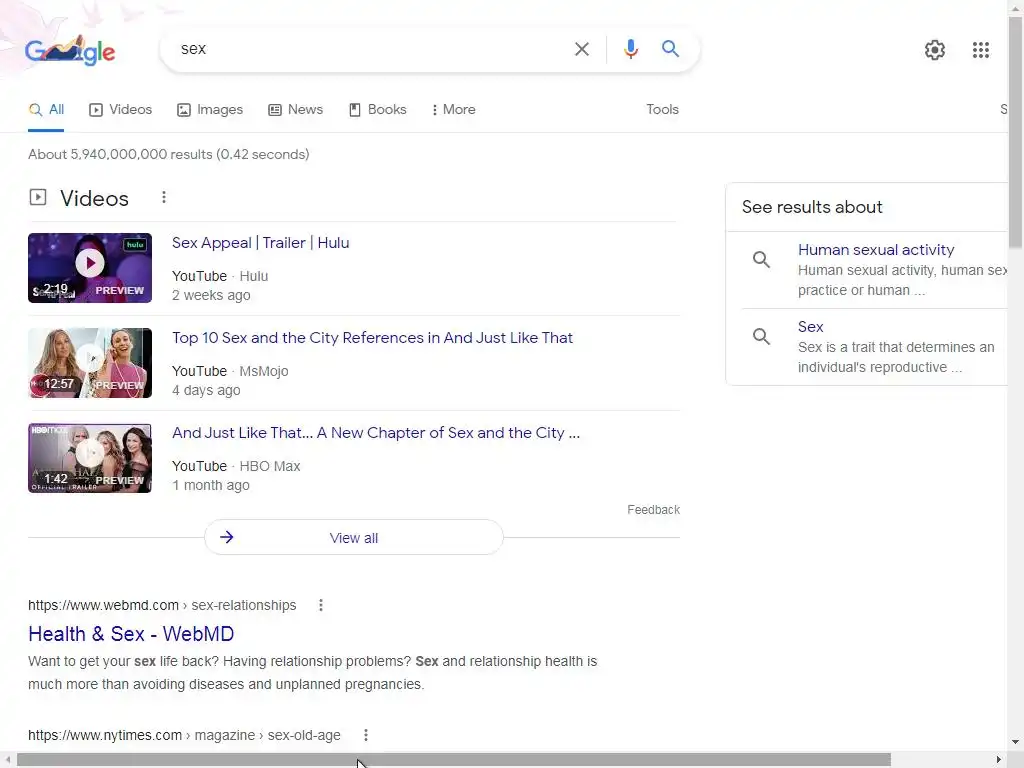Screen dimensions: 1024x768
Task: Open Human sexual activity result
Action: (875, 250)
